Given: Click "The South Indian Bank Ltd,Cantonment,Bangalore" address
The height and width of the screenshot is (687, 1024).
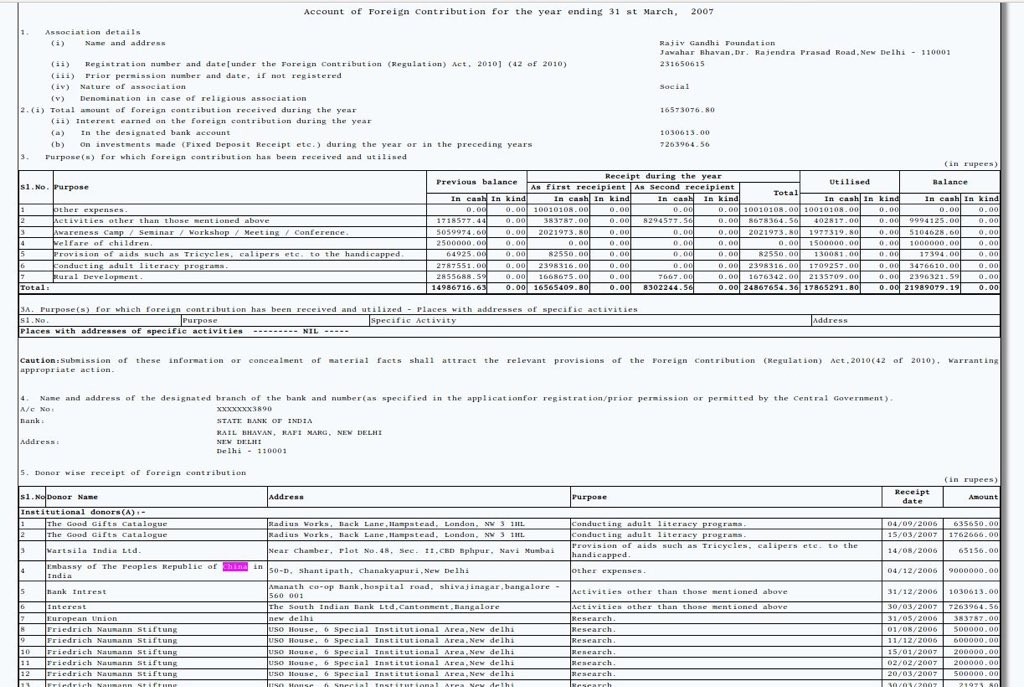Looking at the screenshot, I should coord(384,607).
